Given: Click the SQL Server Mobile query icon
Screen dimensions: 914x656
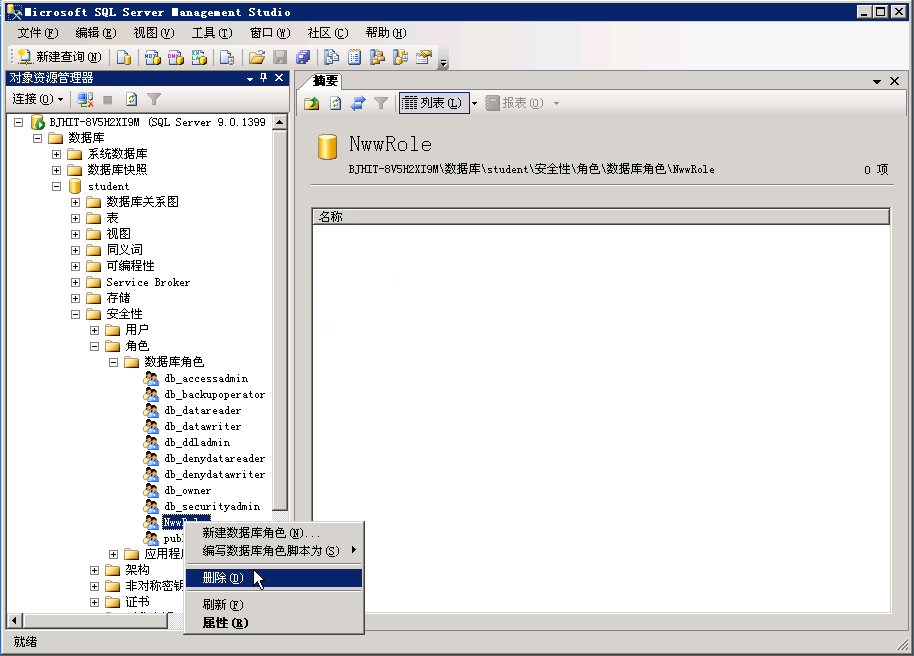Looking at the screenshot, I should coord(227,57).
